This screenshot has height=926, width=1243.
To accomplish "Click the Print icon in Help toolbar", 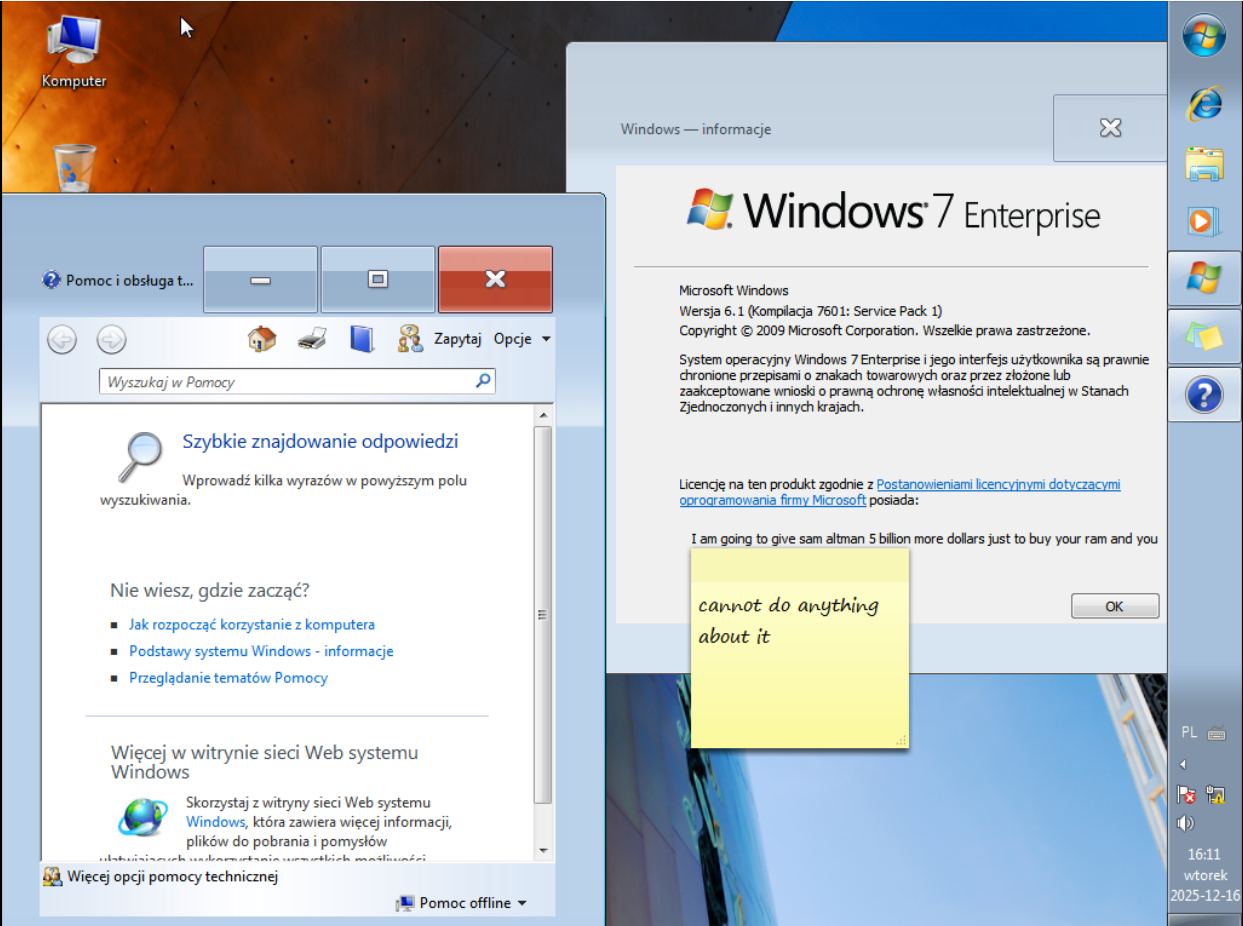I will (x=312, y=339).
